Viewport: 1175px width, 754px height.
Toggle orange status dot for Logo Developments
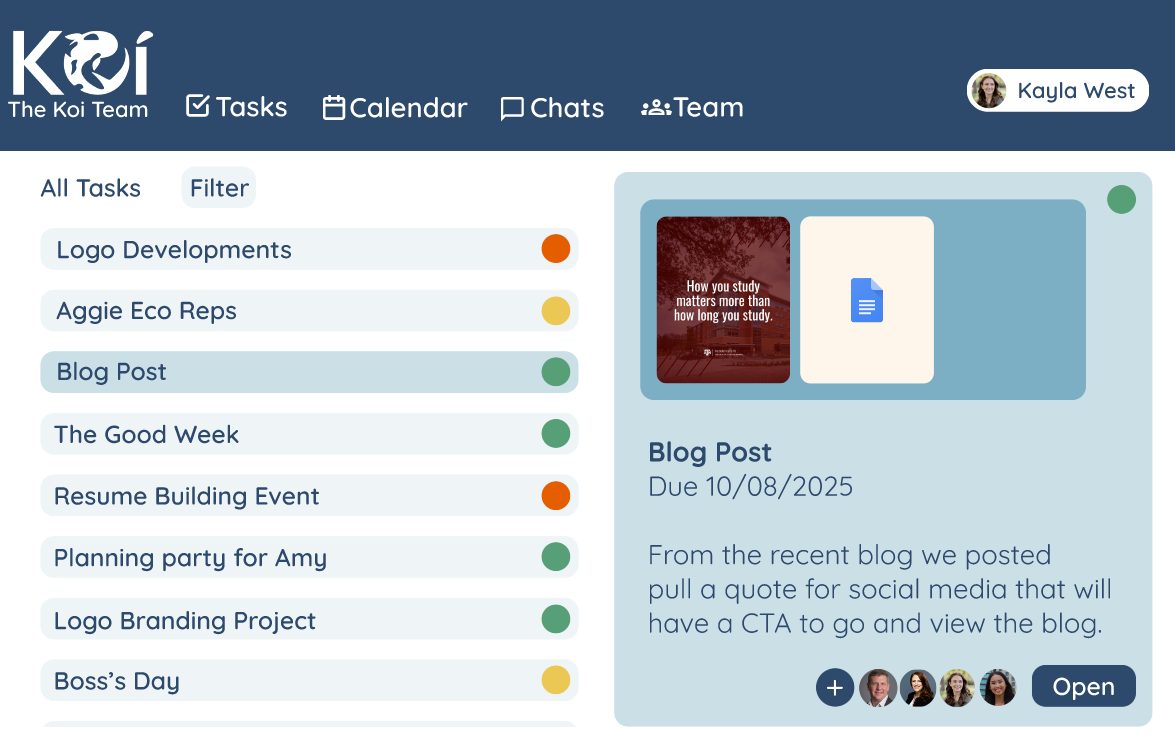point(555,249)
